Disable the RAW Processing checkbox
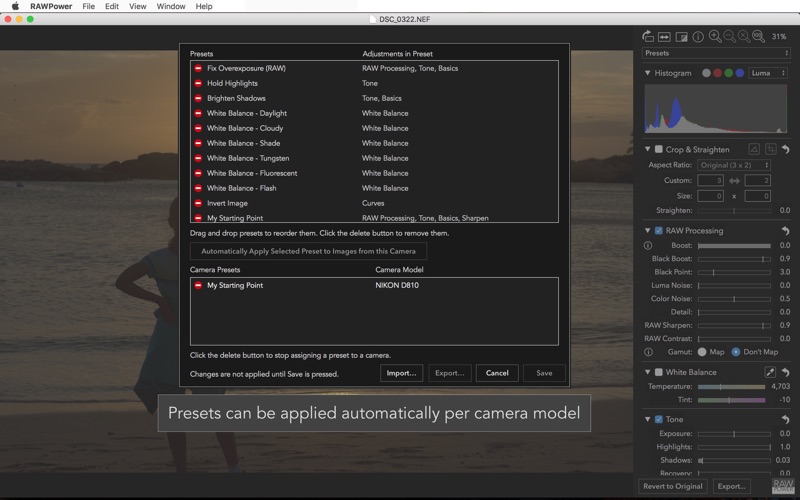Viewport: 800px width, 500px height. (x=659, y=231)
